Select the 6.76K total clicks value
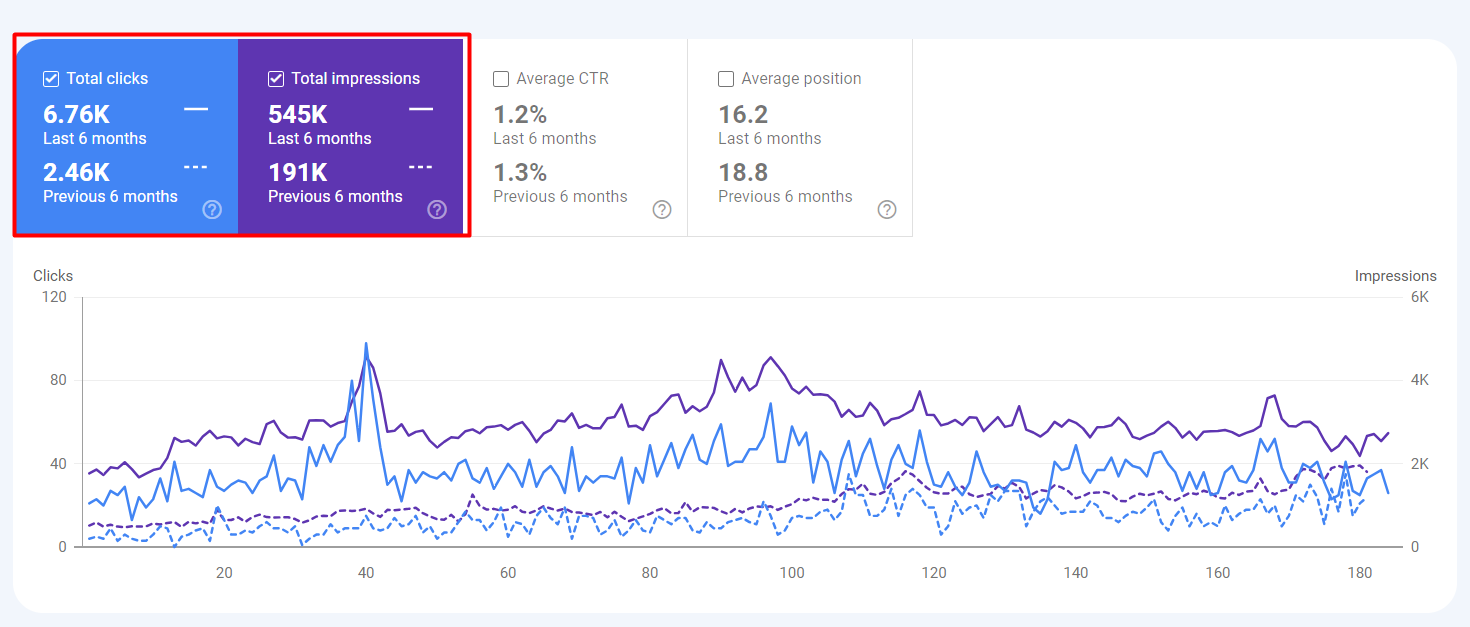1470x627 pixels. (76, 115)
